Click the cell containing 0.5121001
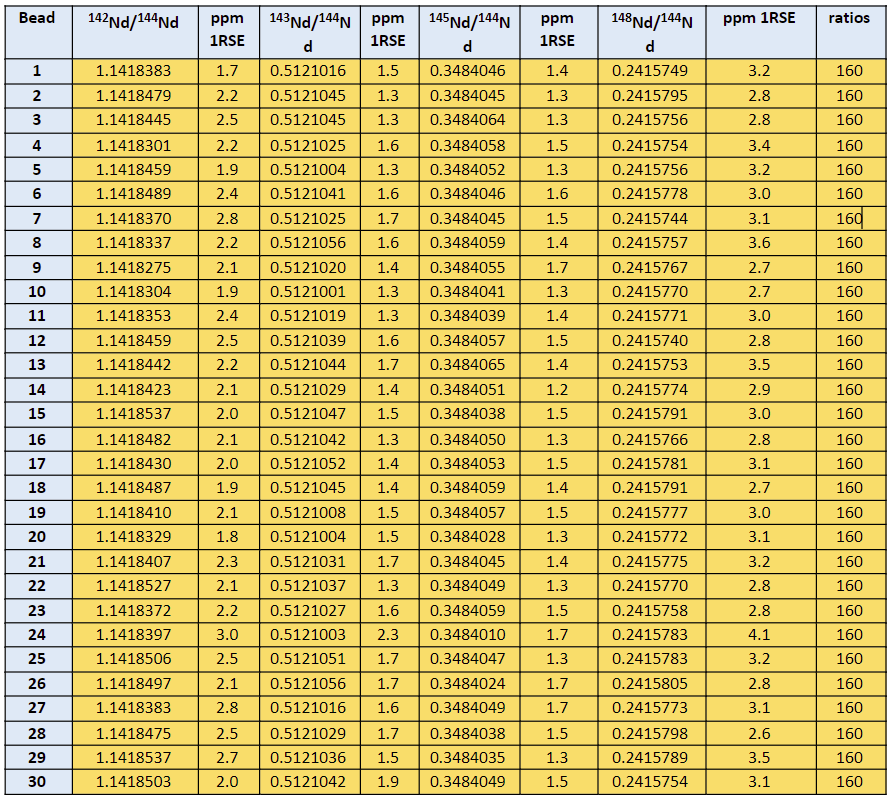The image size is (887, 795). (x=310, y=291)
